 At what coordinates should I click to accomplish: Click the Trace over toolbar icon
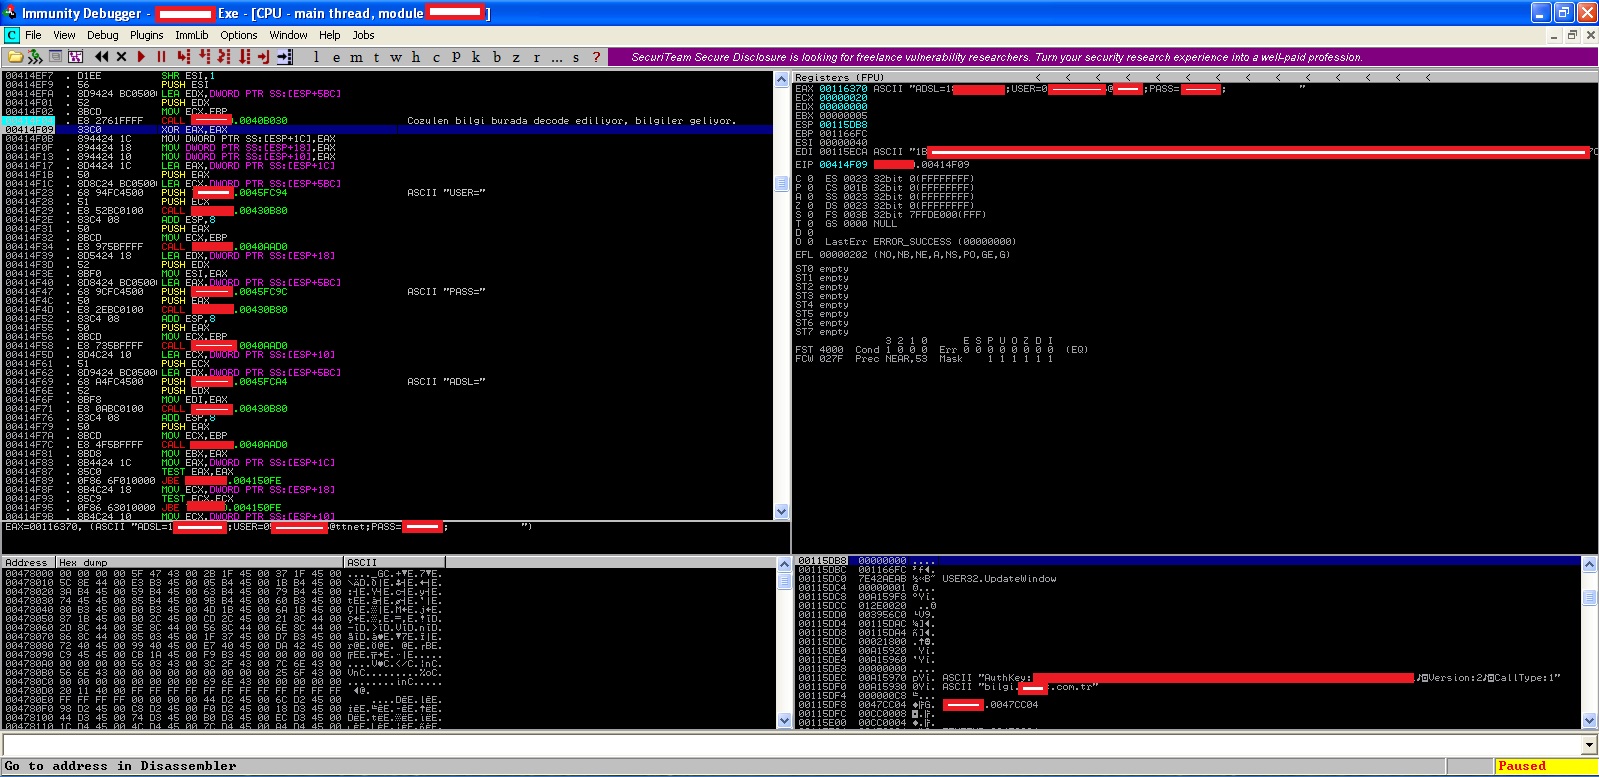244,57
